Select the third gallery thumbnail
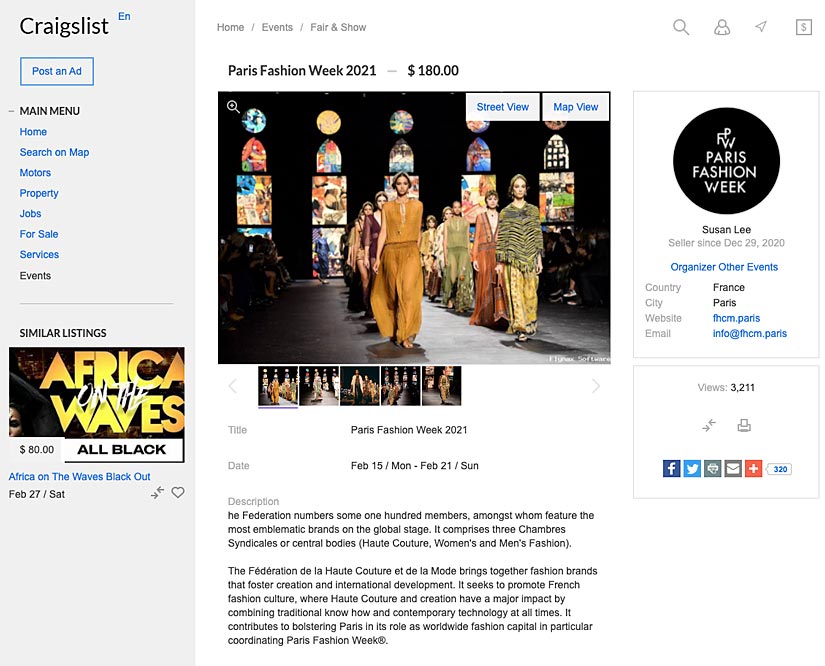This screenshot has width=825, height=666. pyautogui.click(x=360, y=386)
